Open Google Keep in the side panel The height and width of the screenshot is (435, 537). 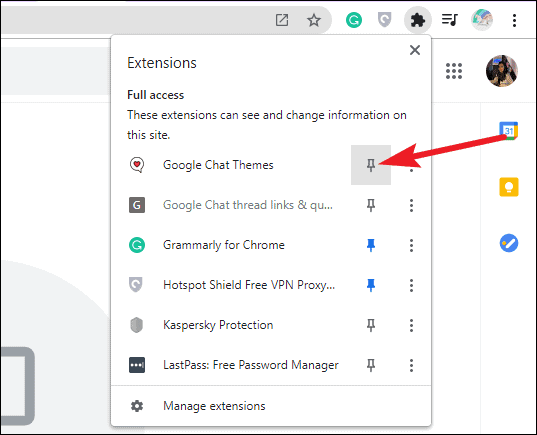(x=509, y=187)
